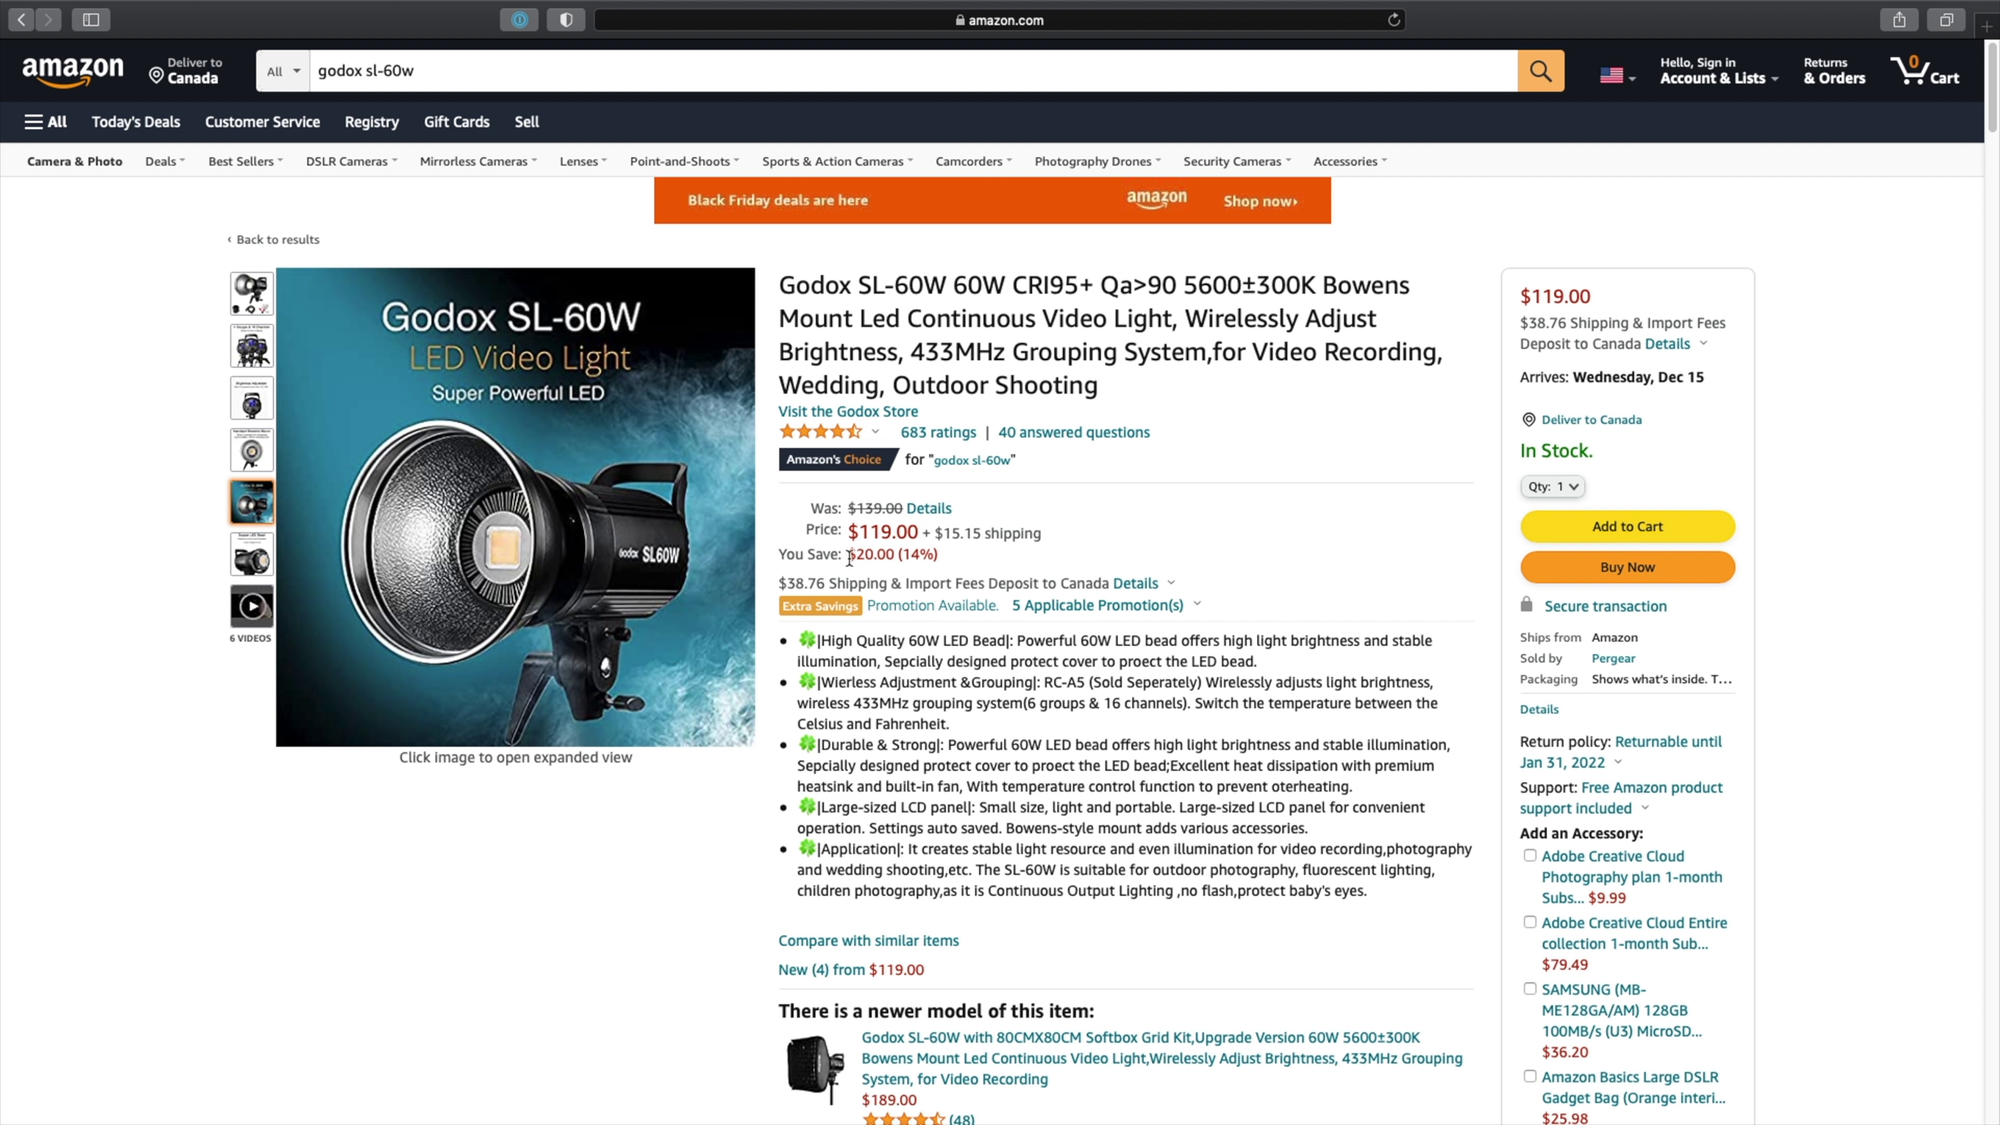Visit the Godox Store link
Viewport: 2000px width, 1125px height.
click(x=848, y=411)
